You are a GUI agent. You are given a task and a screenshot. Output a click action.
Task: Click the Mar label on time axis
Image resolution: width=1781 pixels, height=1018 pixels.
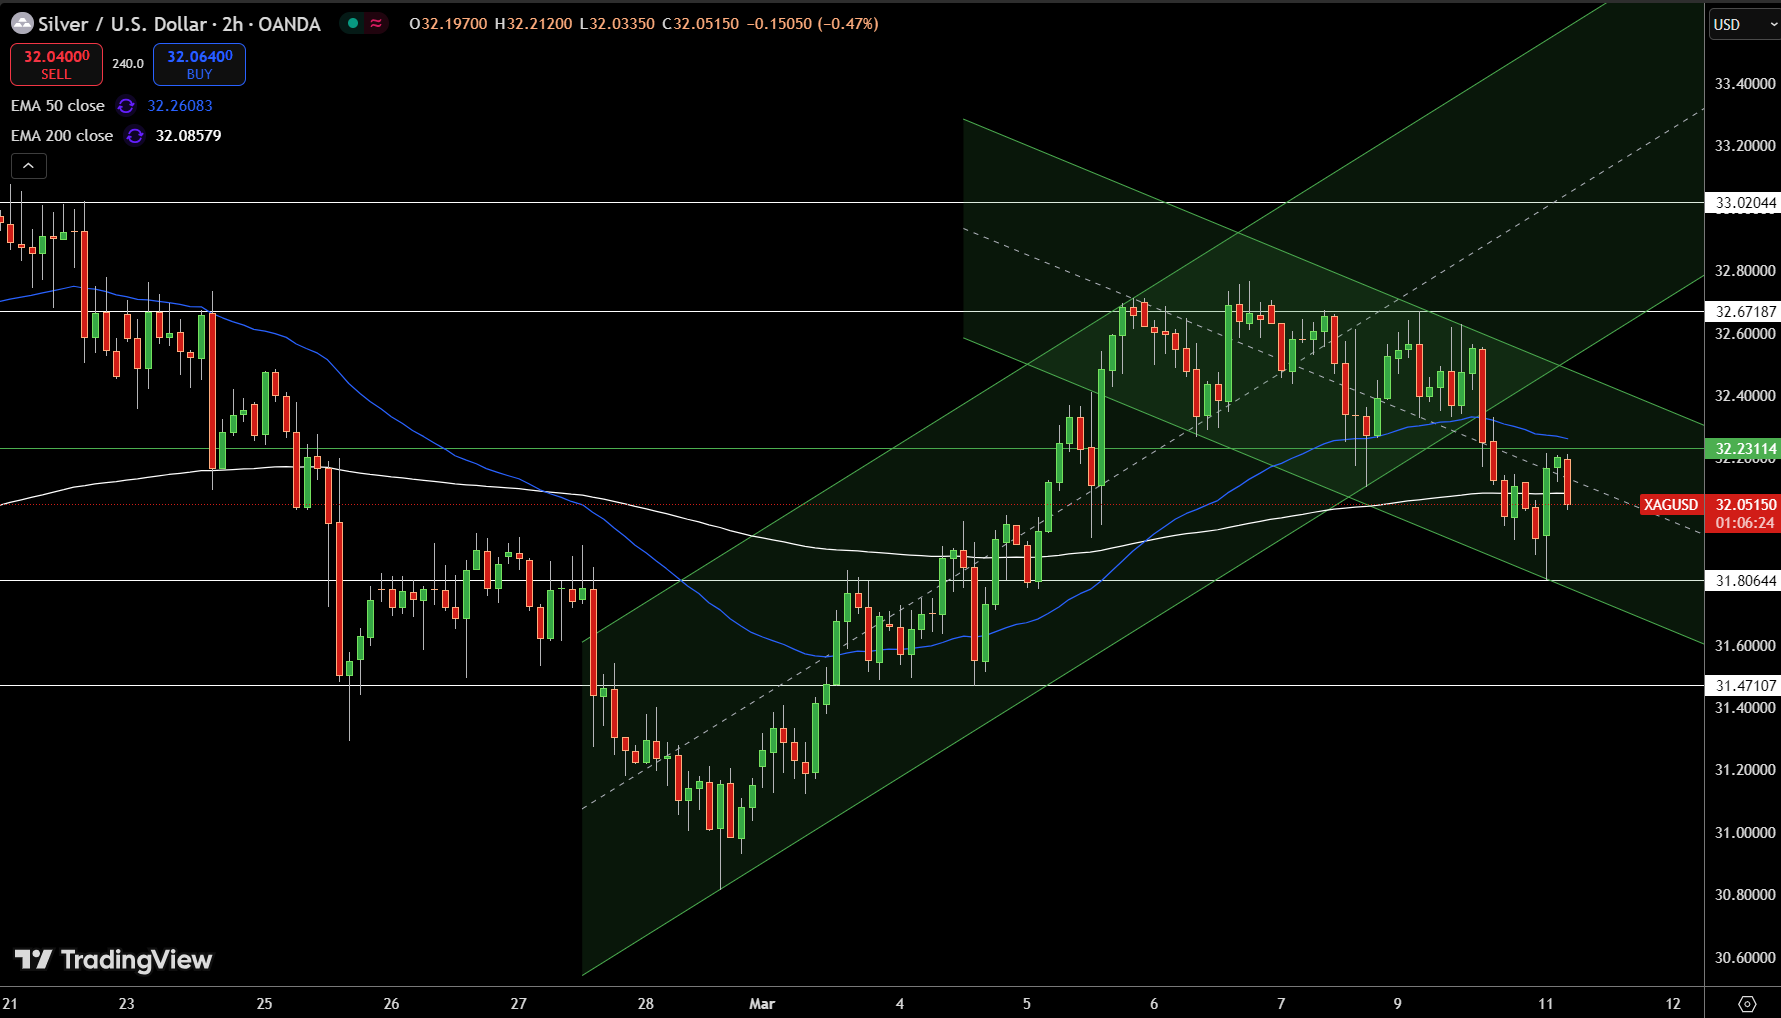tap(762, 1003)
